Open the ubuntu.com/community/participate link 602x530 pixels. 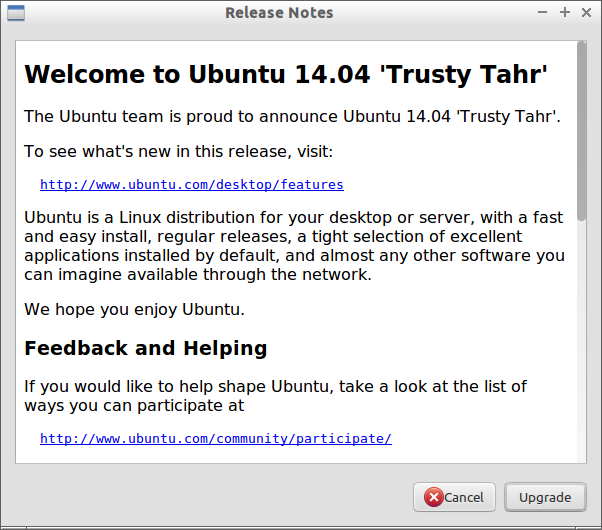(x=216, y=439)
